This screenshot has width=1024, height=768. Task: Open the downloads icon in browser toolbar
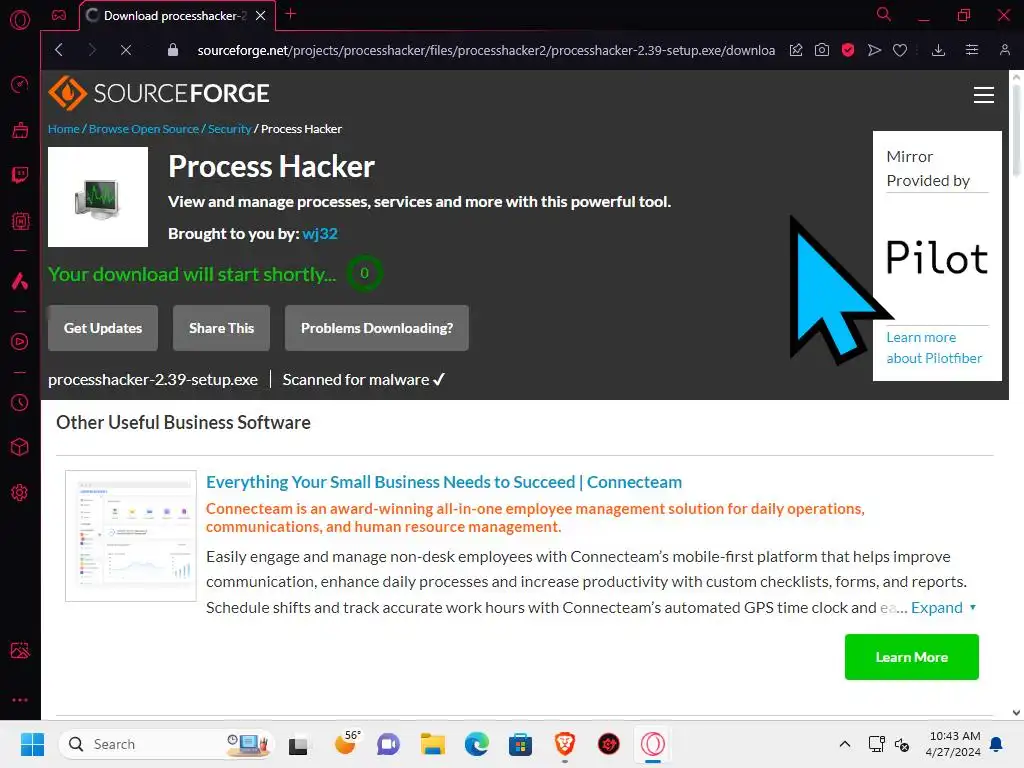click(938, 50)
